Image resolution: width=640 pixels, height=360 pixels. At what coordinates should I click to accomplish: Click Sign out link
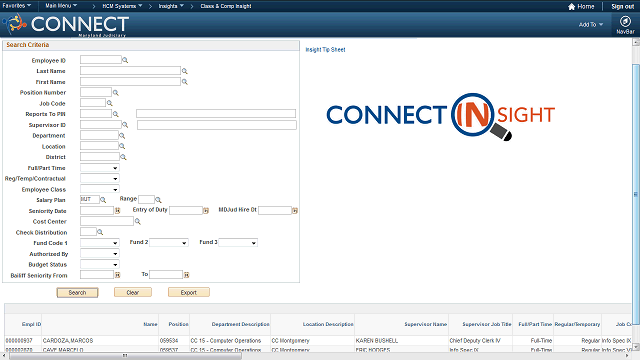pos(622,7)
